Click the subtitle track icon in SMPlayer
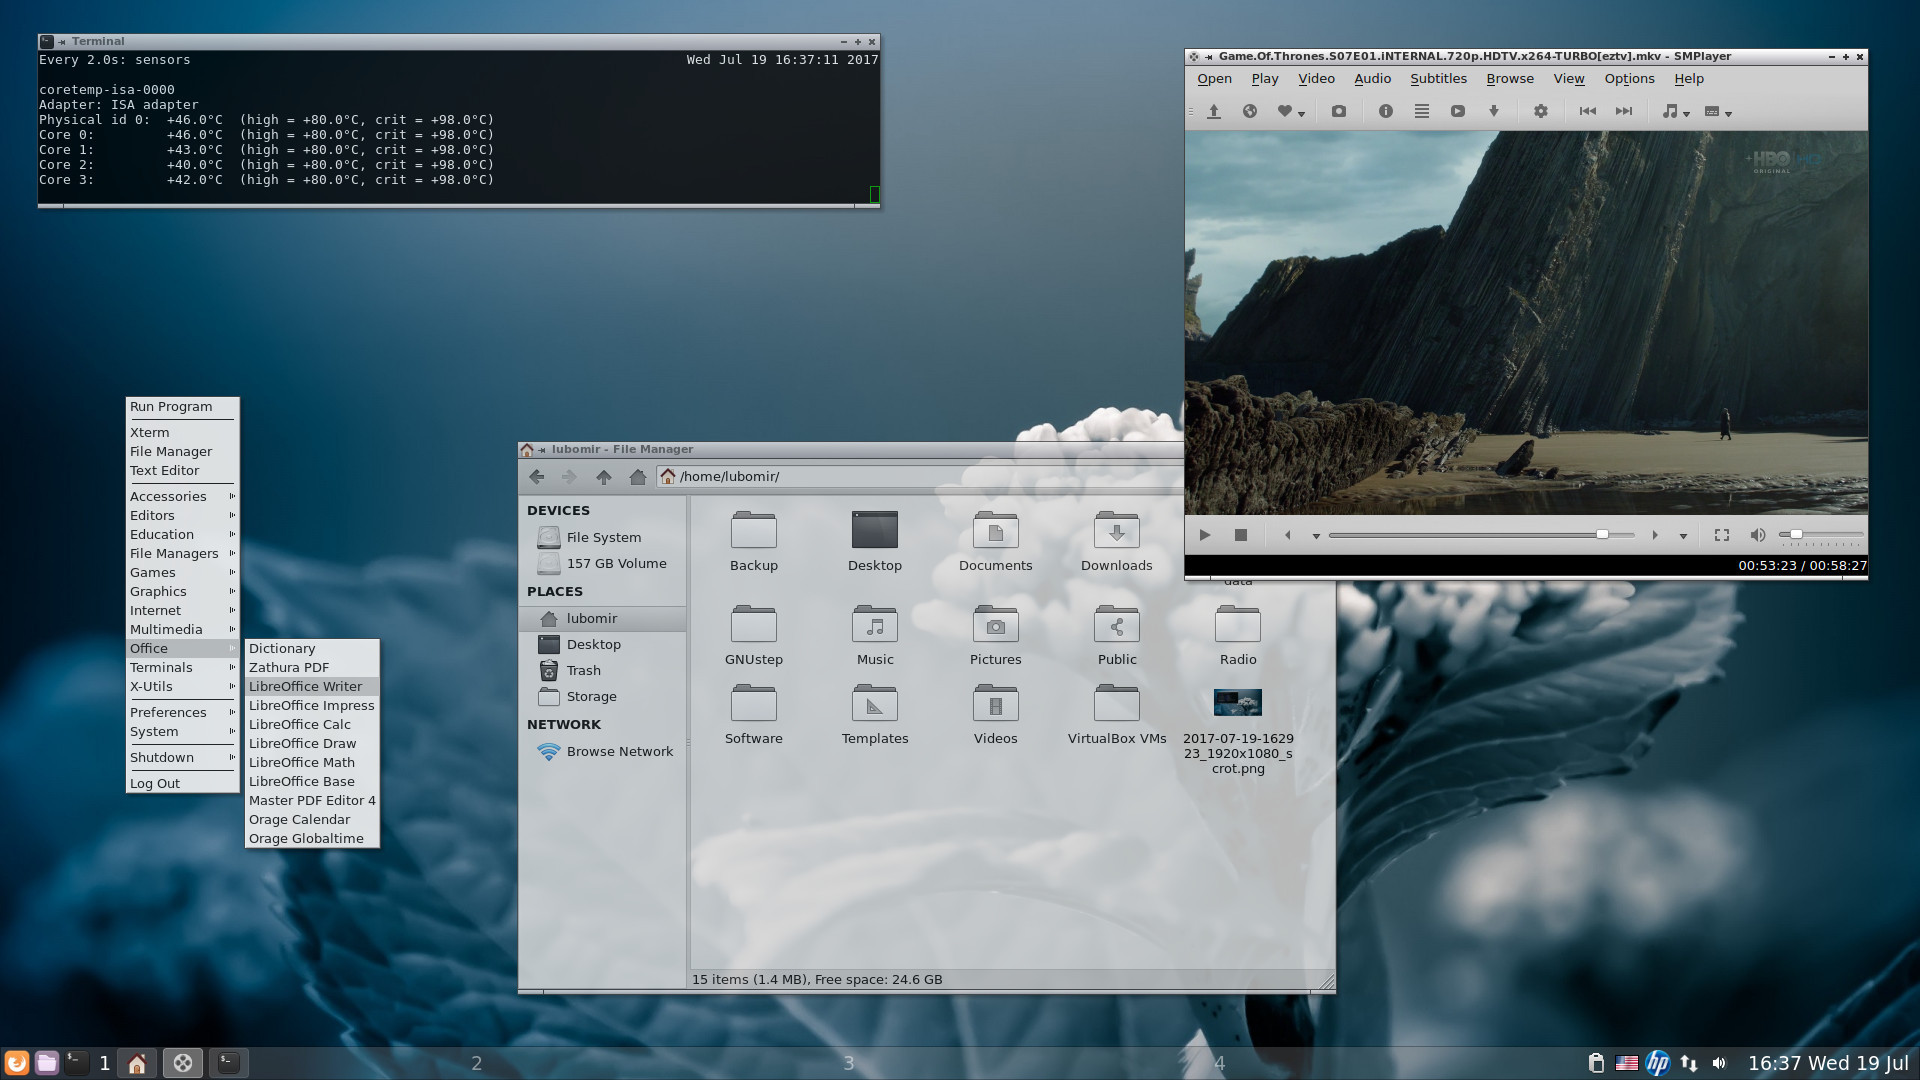The height and width of the screenshot is (1080, 1920). pos(1712,112)
